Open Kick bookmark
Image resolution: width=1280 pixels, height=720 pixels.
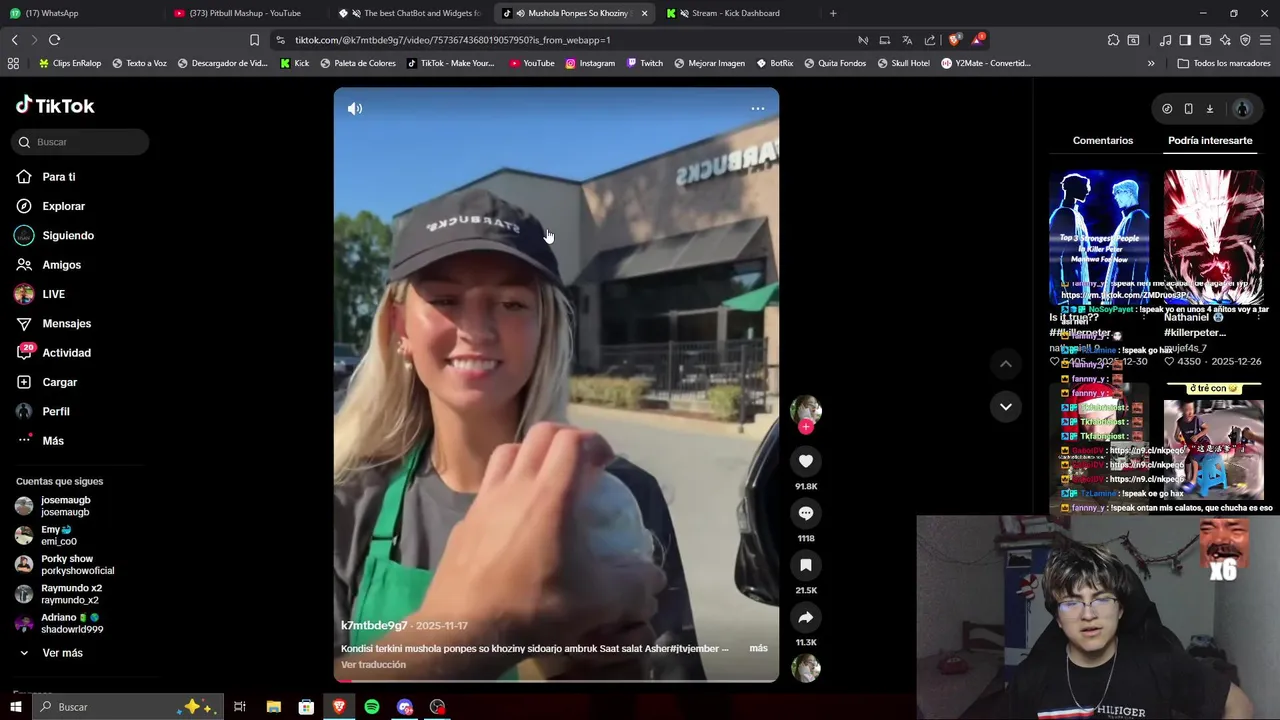pyautogui.click(x=294, y=63)
